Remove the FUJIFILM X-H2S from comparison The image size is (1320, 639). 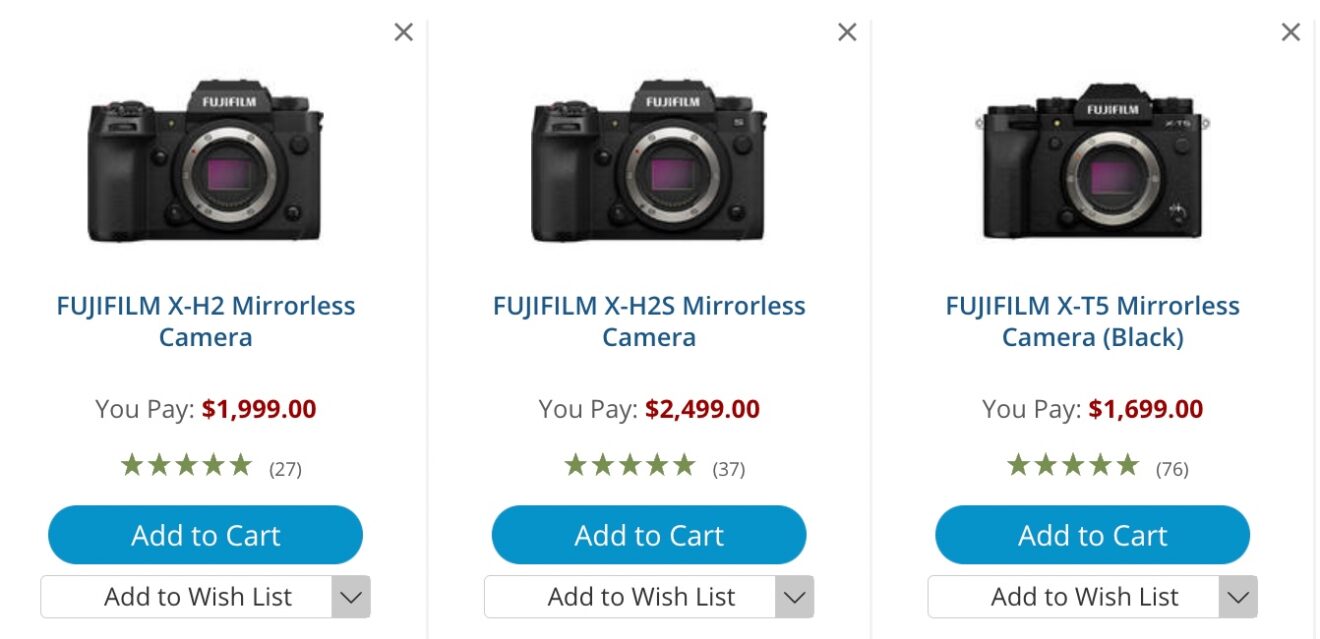coord(846,31)
